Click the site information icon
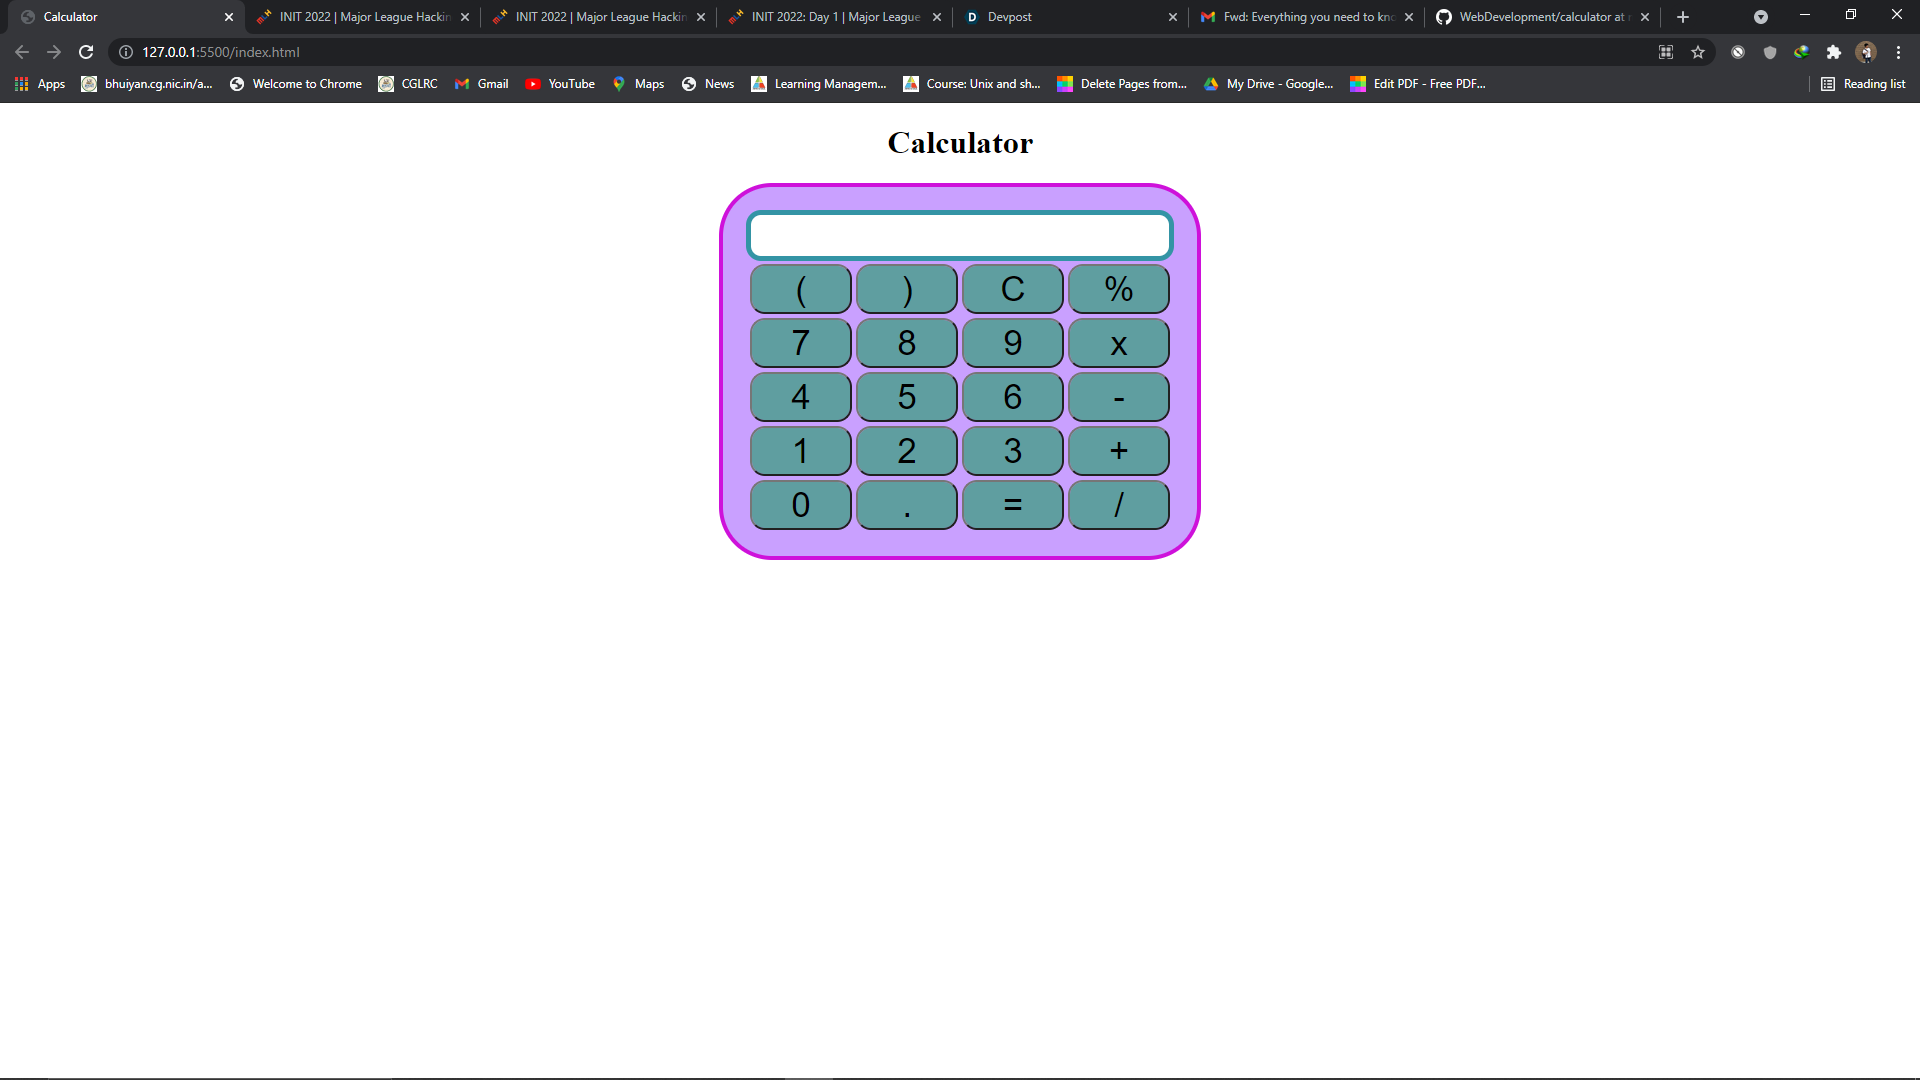Viewport: 1920px width, 1080px height. point(126,52)
